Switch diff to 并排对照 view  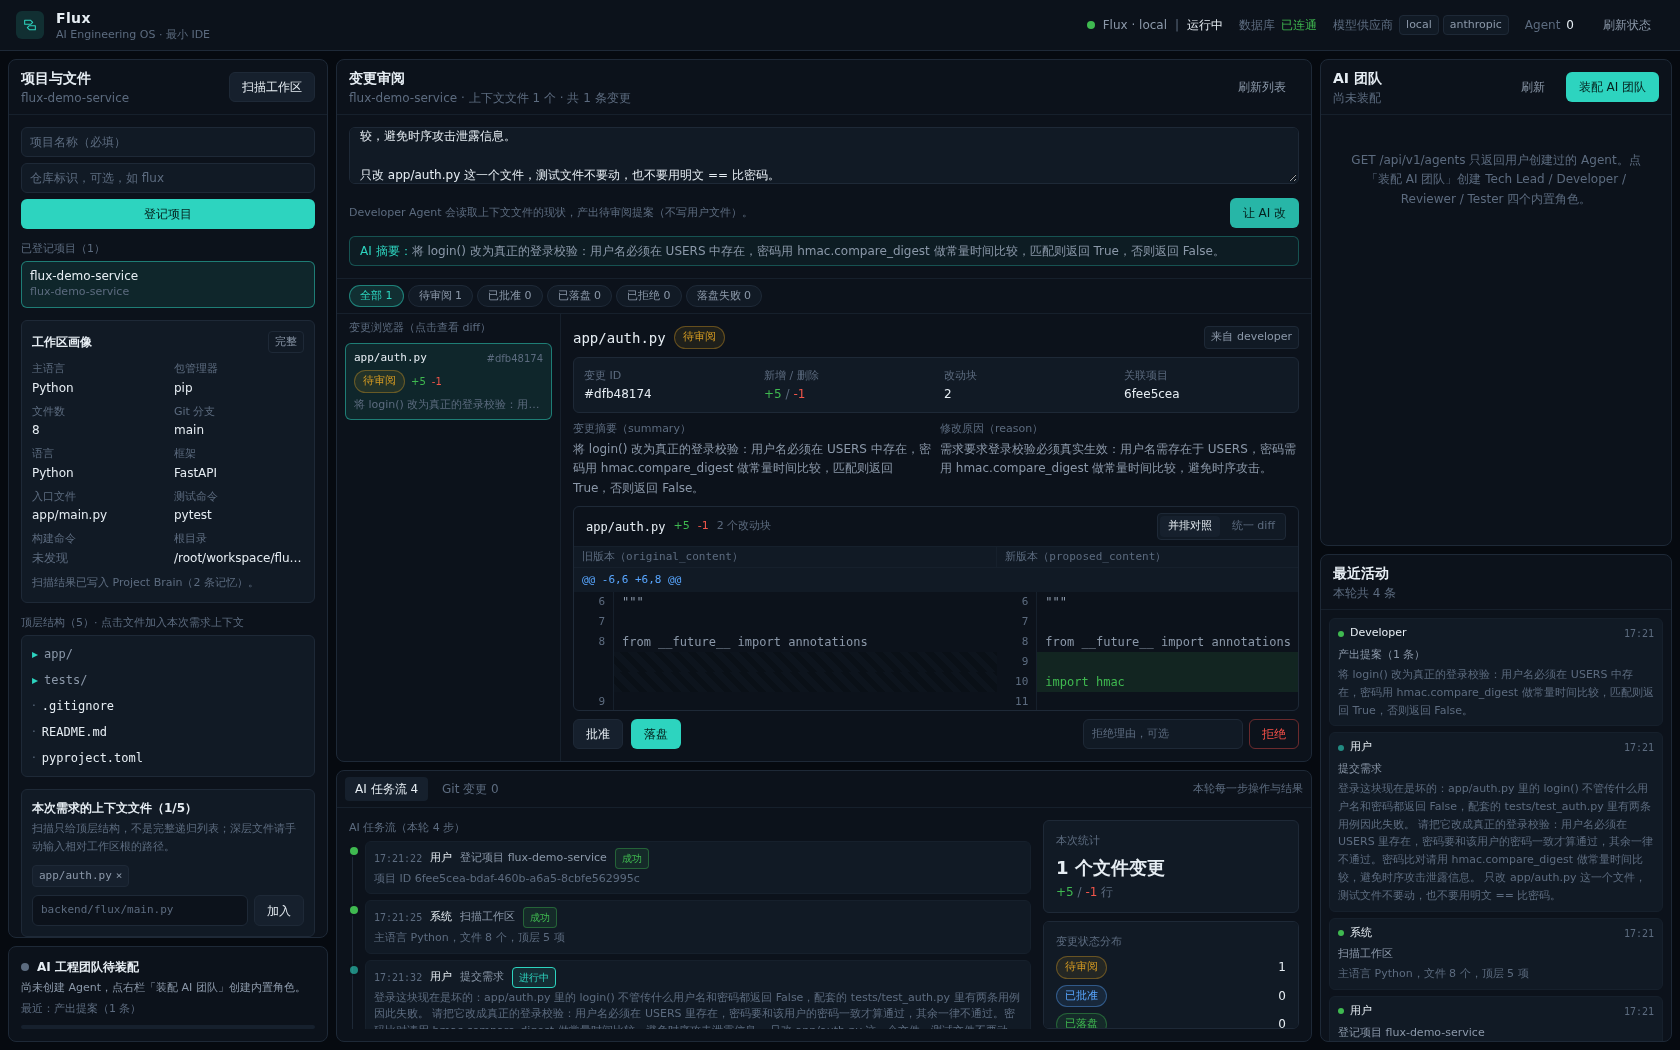tap(1189, 526)
